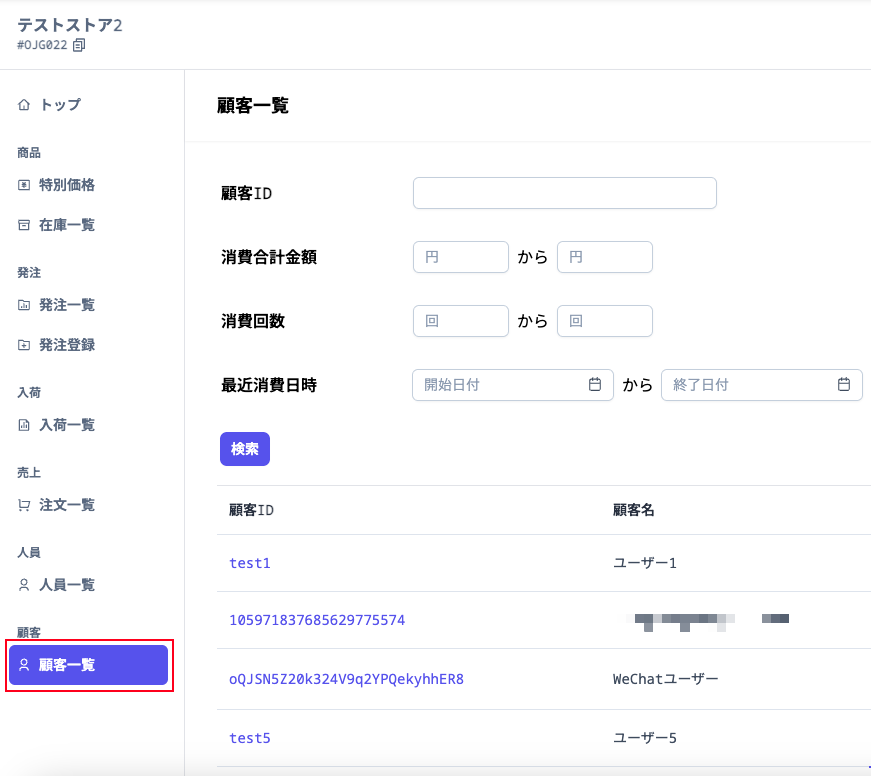Screen dimensions: 871x776
Task: Open calendar icon in 終了日付 field
Action: point(844,384)
